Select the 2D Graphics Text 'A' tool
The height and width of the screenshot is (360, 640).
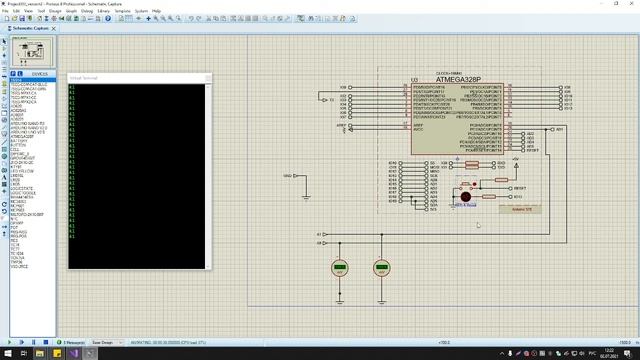tap(4, 178)
